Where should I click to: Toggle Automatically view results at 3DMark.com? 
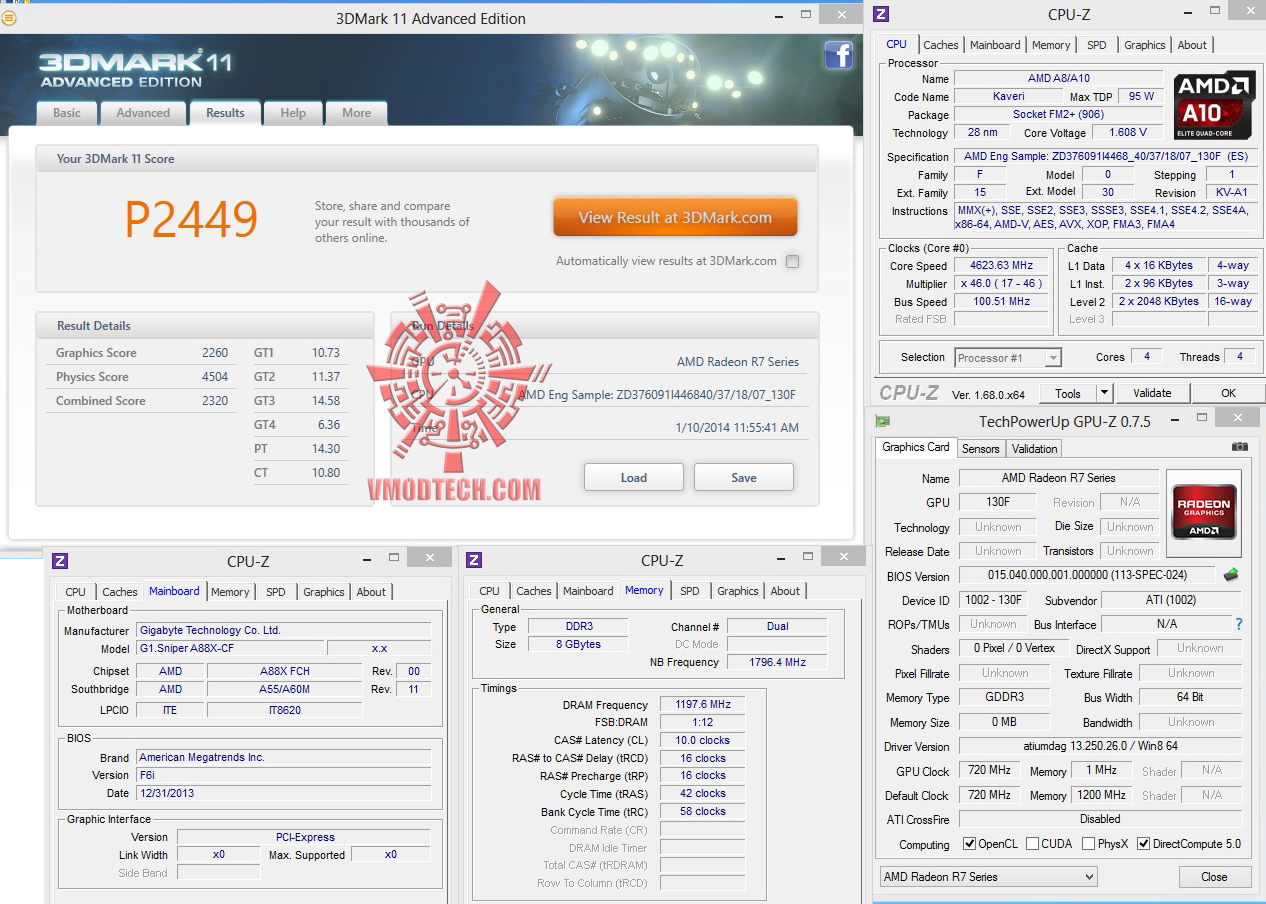click(x=792, y=261)
